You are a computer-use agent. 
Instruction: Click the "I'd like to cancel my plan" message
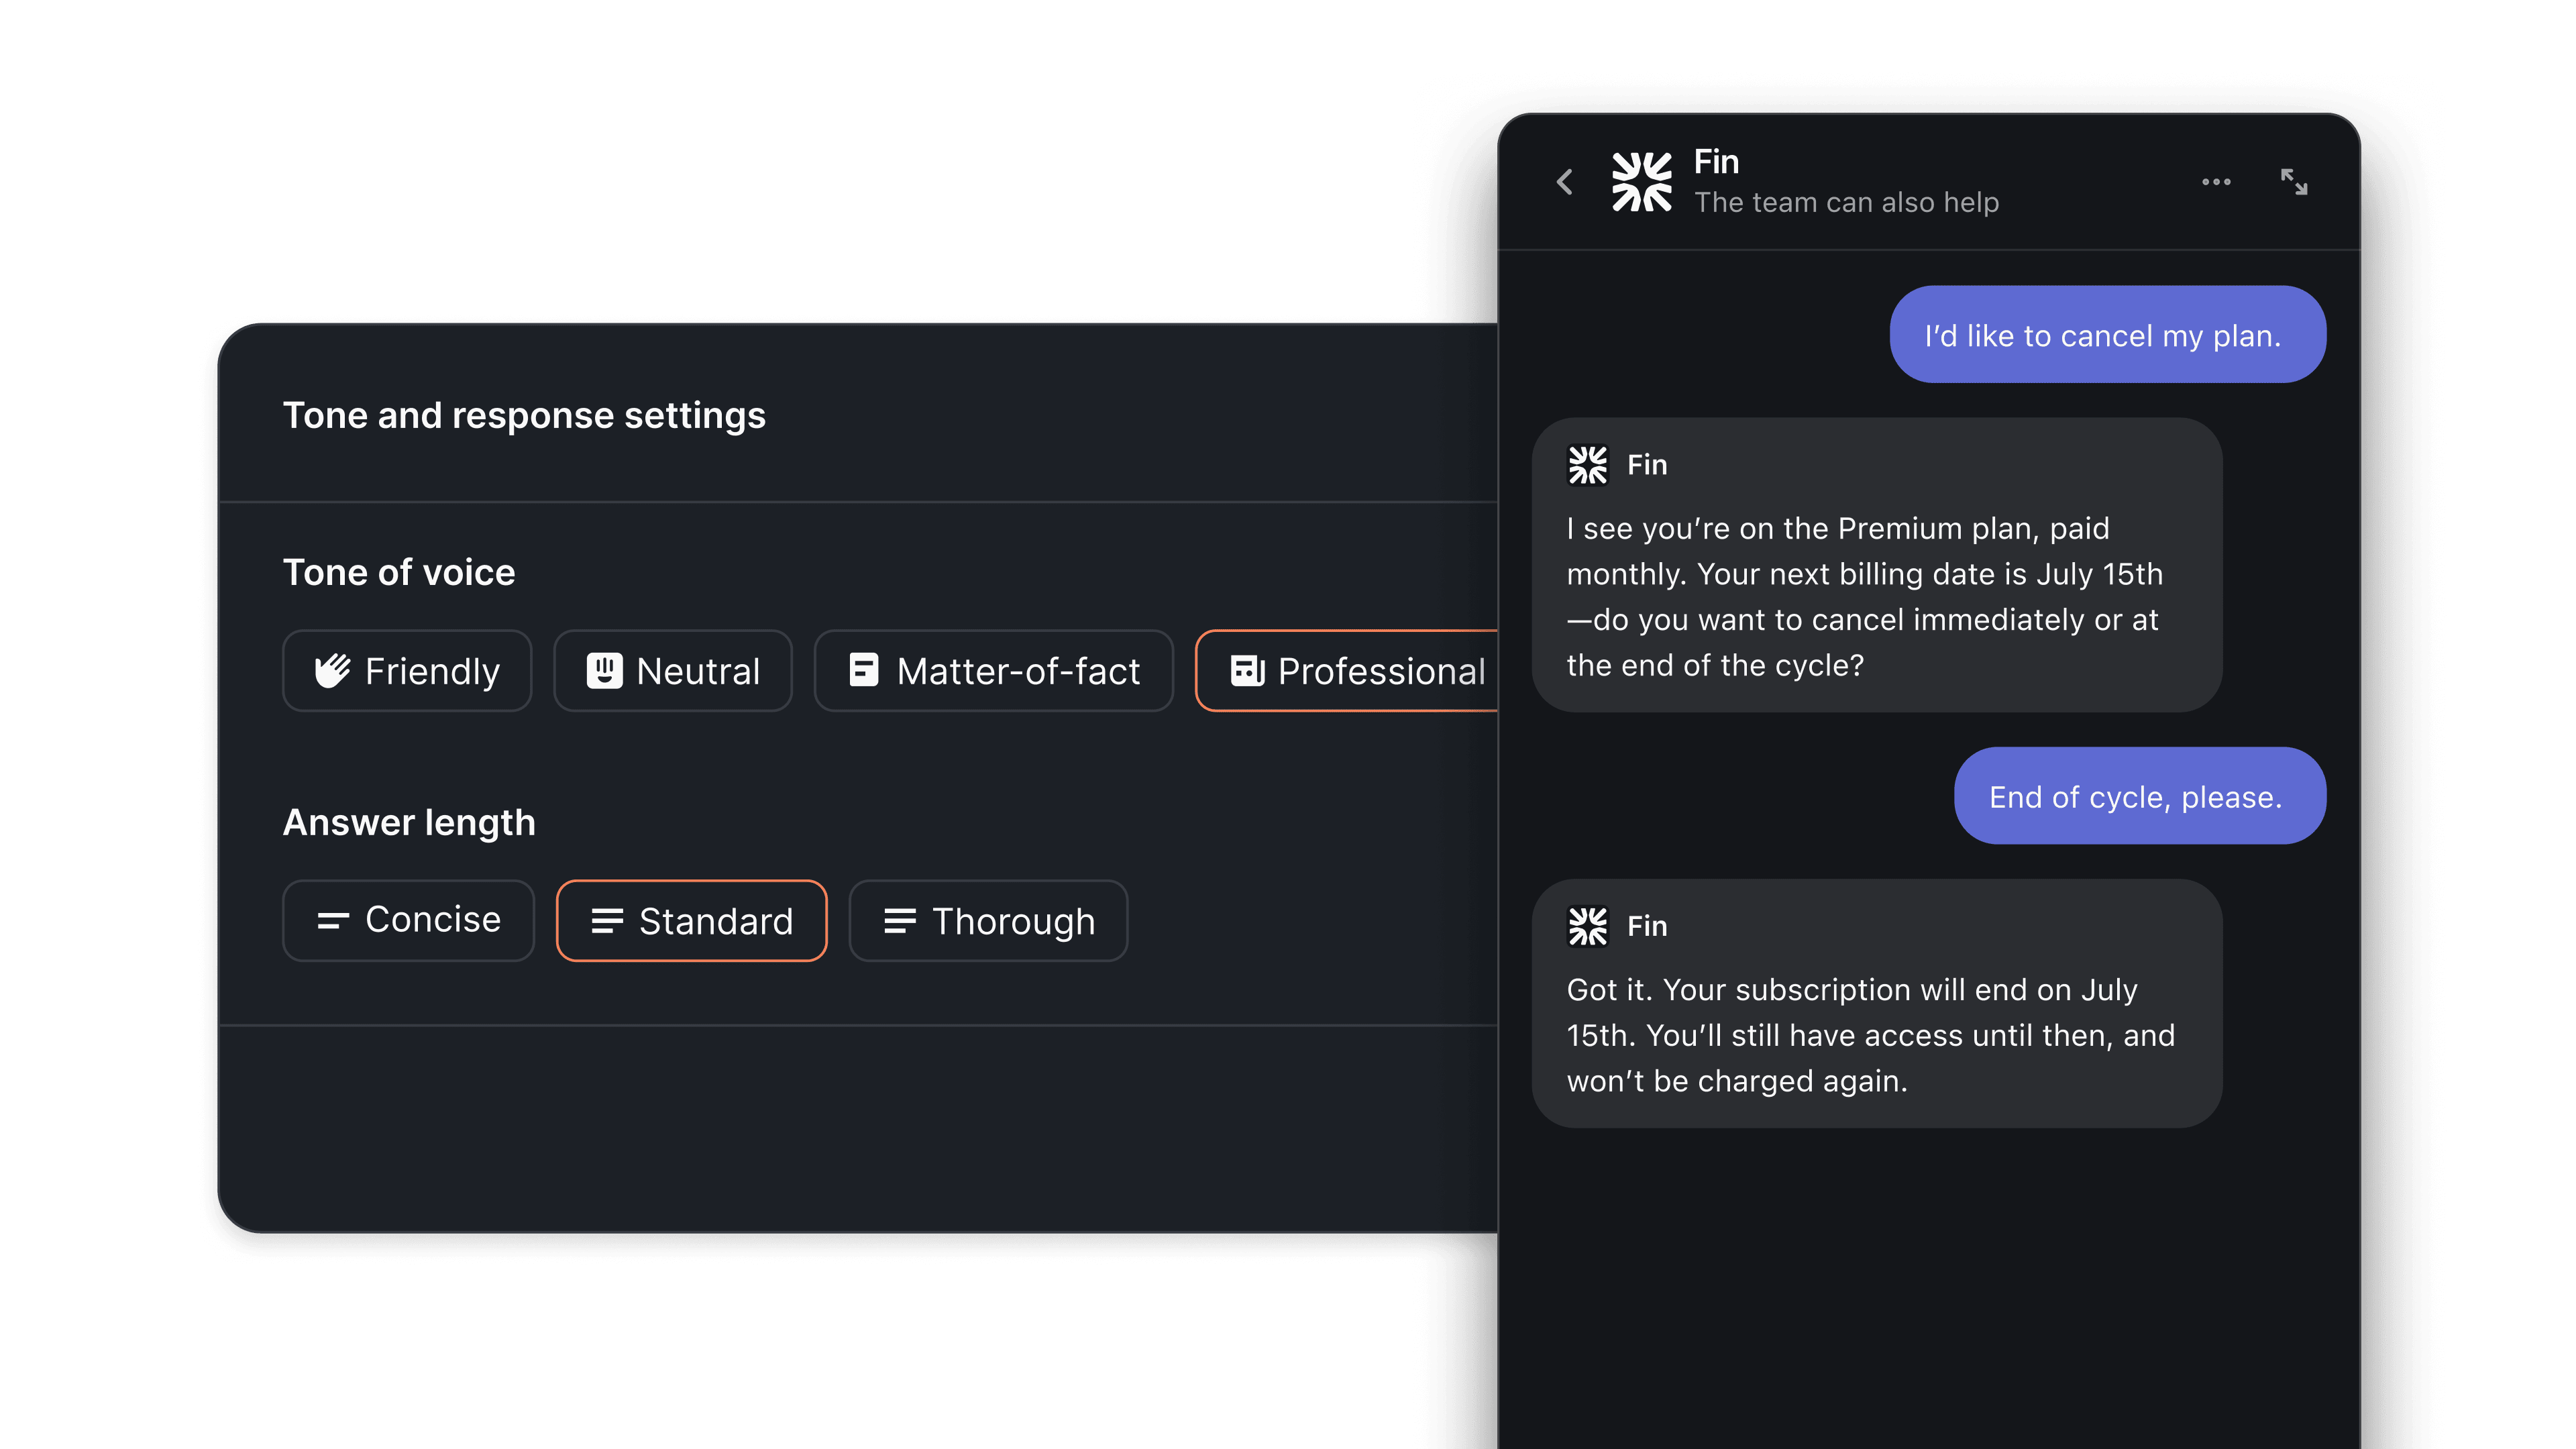(2107, 335)
